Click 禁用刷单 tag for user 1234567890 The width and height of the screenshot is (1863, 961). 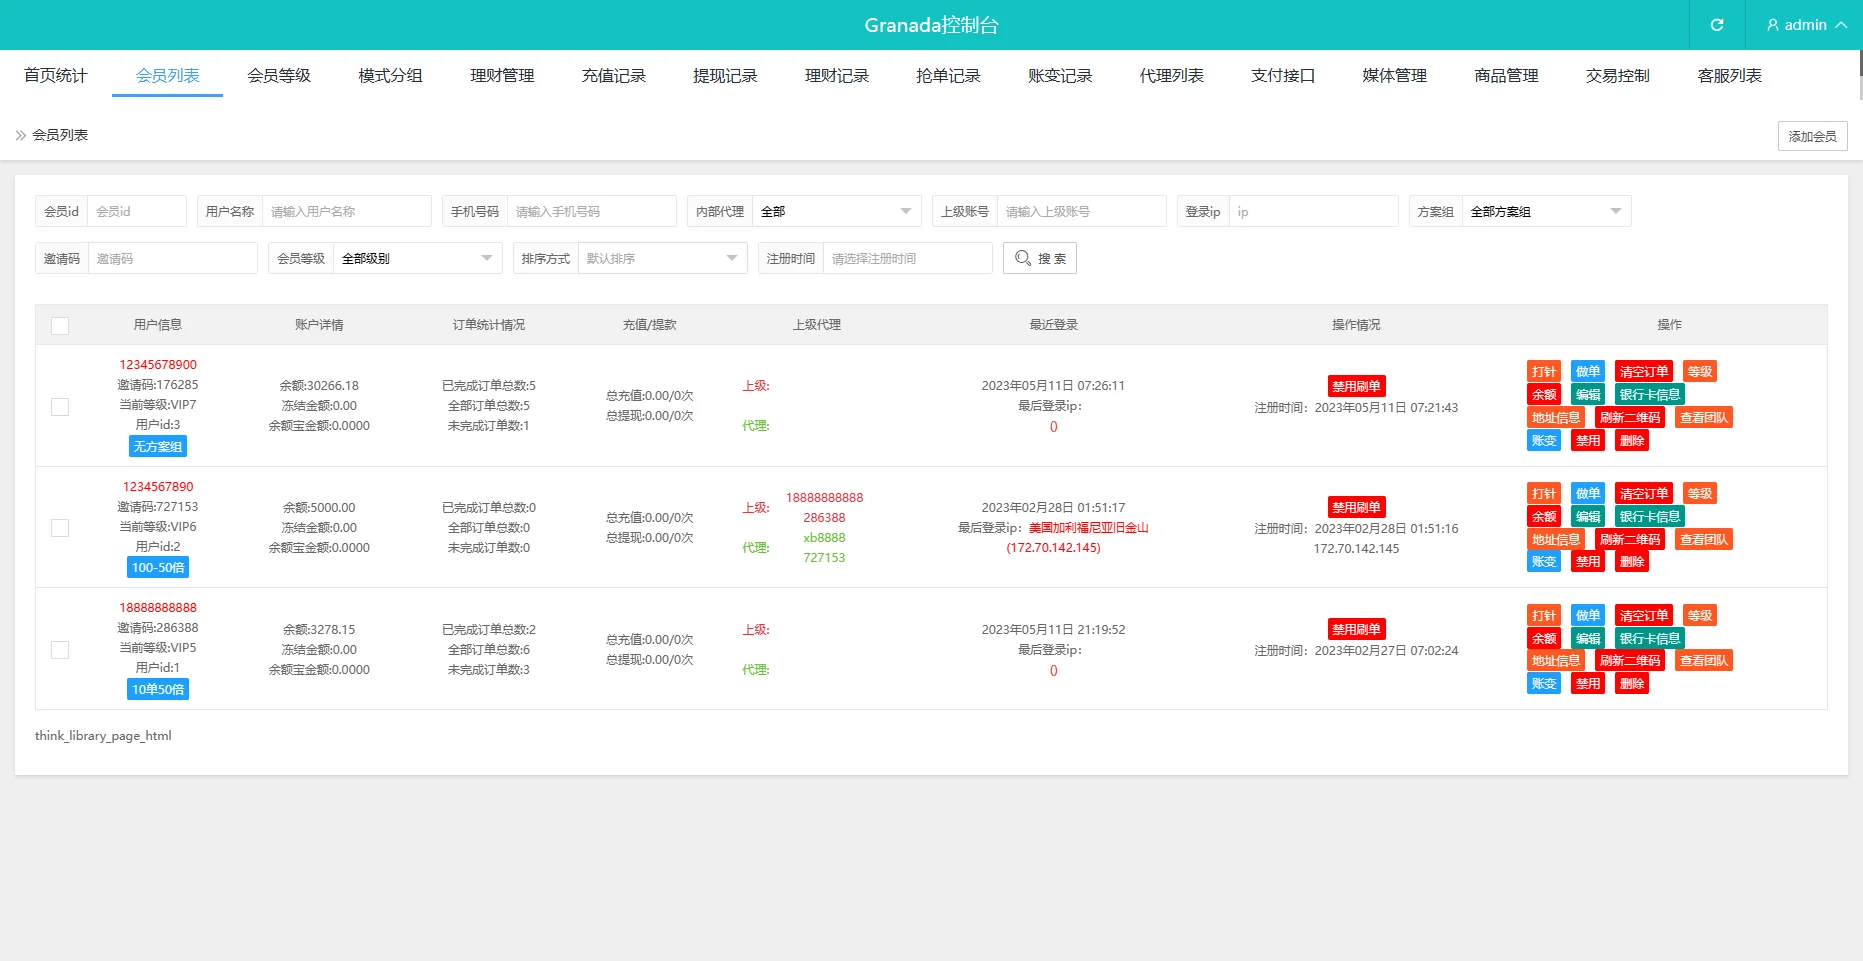(1356, 507)
